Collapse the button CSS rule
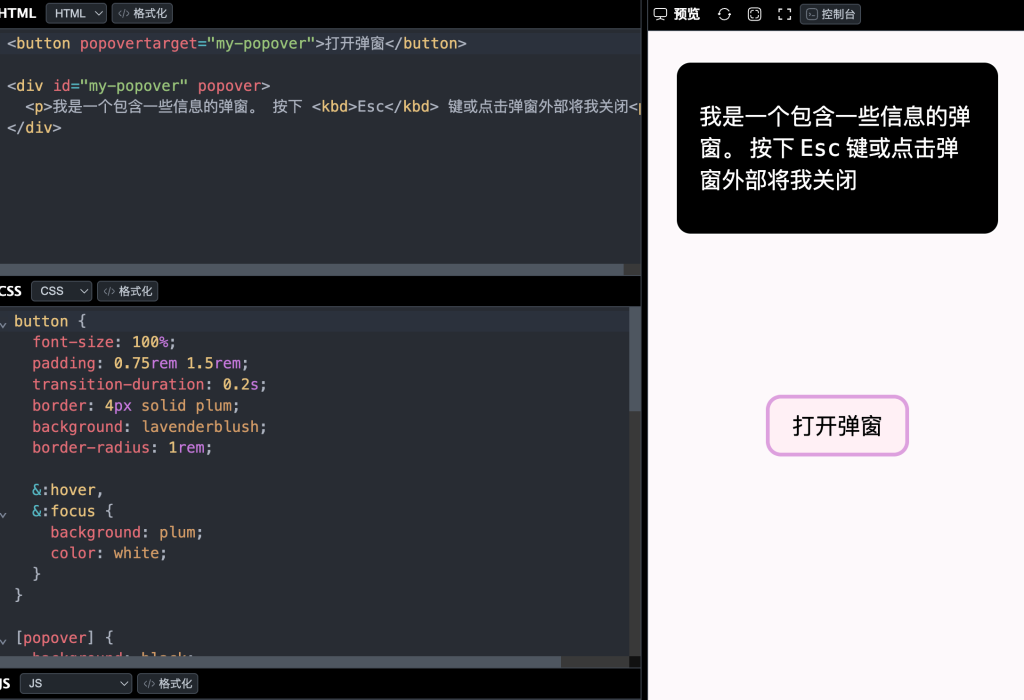The image size is (1024, 700). tap(4, 322)
